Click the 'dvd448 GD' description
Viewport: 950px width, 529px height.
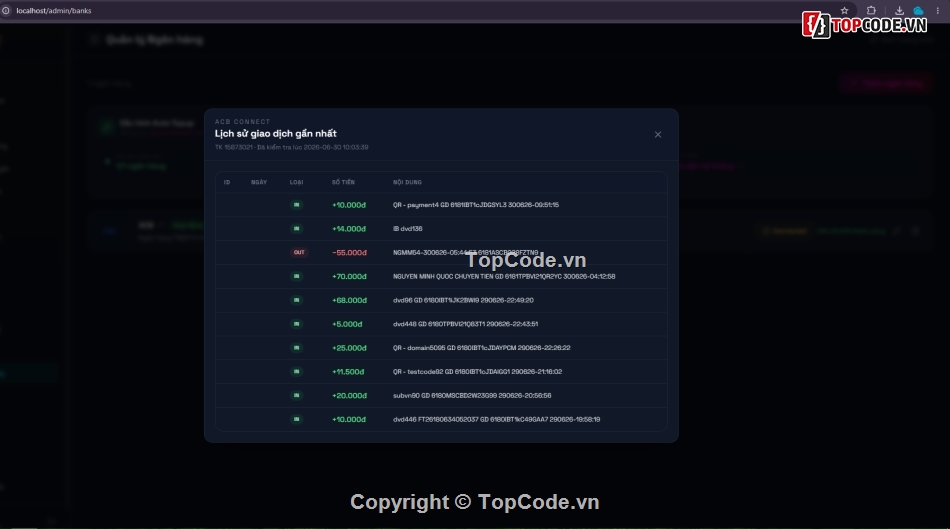(x=465, y=324)
